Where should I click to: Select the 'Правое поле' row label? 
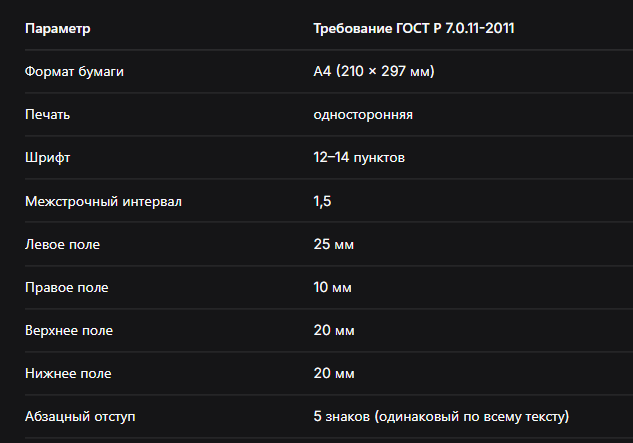click(x=67, y=287)
